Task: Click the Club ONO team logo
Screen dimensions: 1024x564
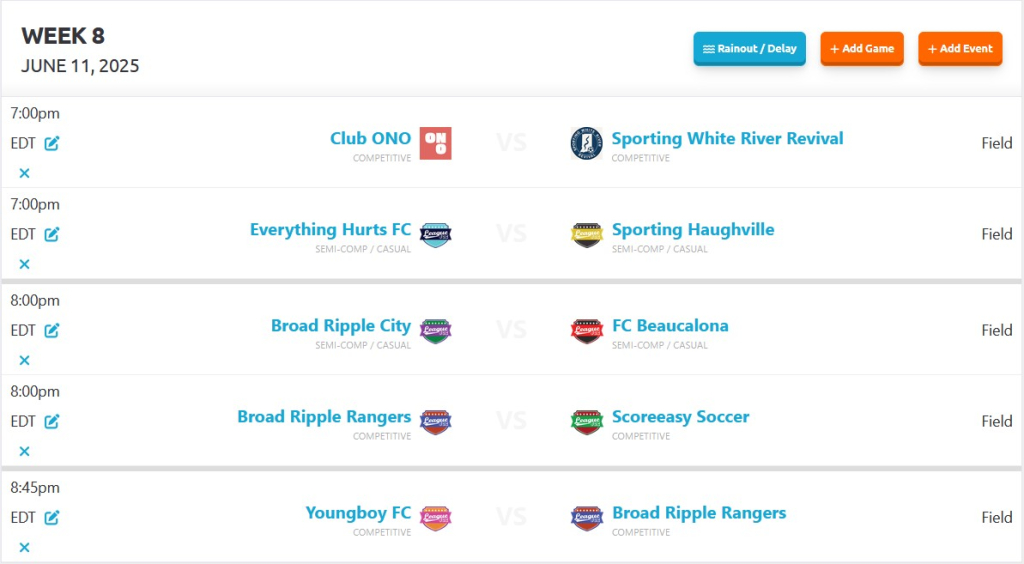Action: (436, 143)
